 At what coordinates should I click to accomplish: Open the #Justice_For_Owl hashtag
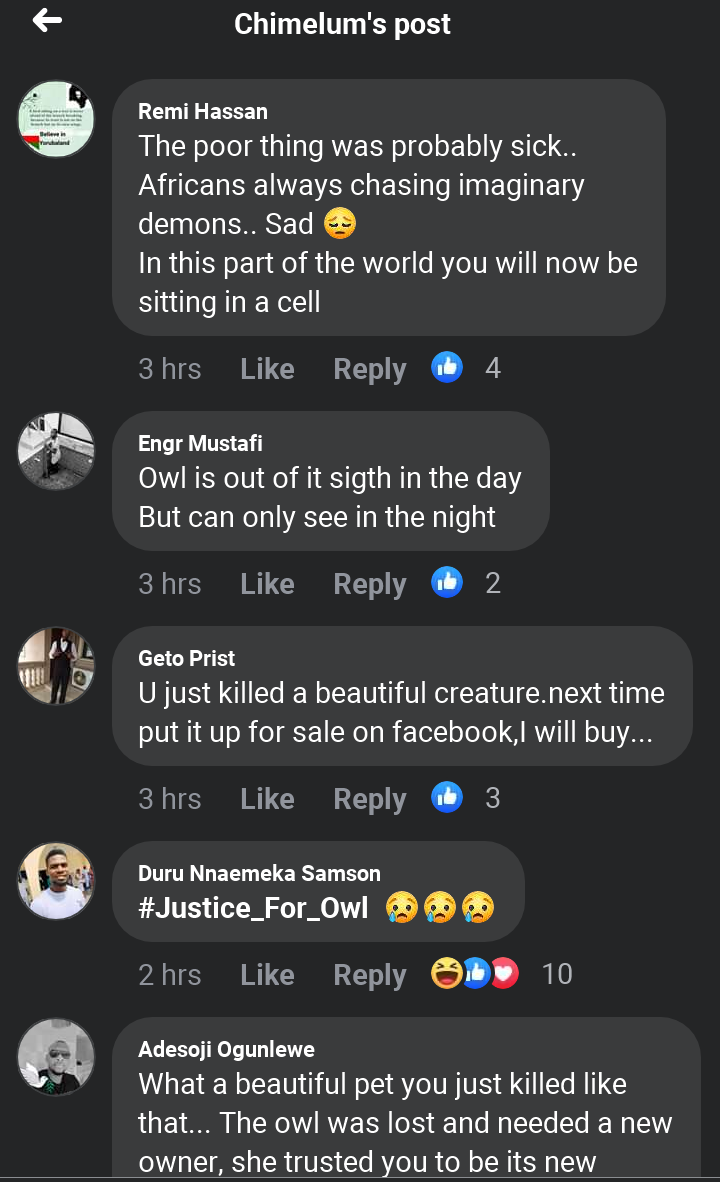click(x=253, y=908)
